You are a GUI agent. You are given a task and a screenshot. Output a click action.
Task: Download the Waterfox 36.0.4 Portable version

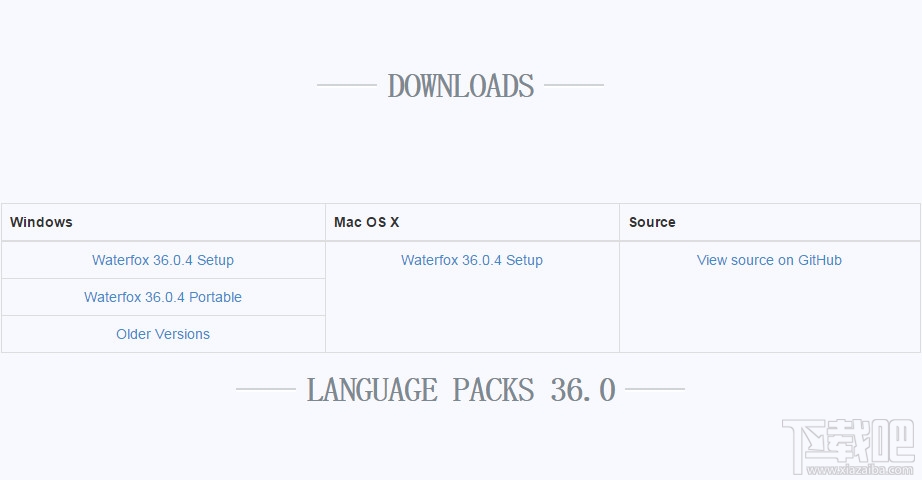163,297
